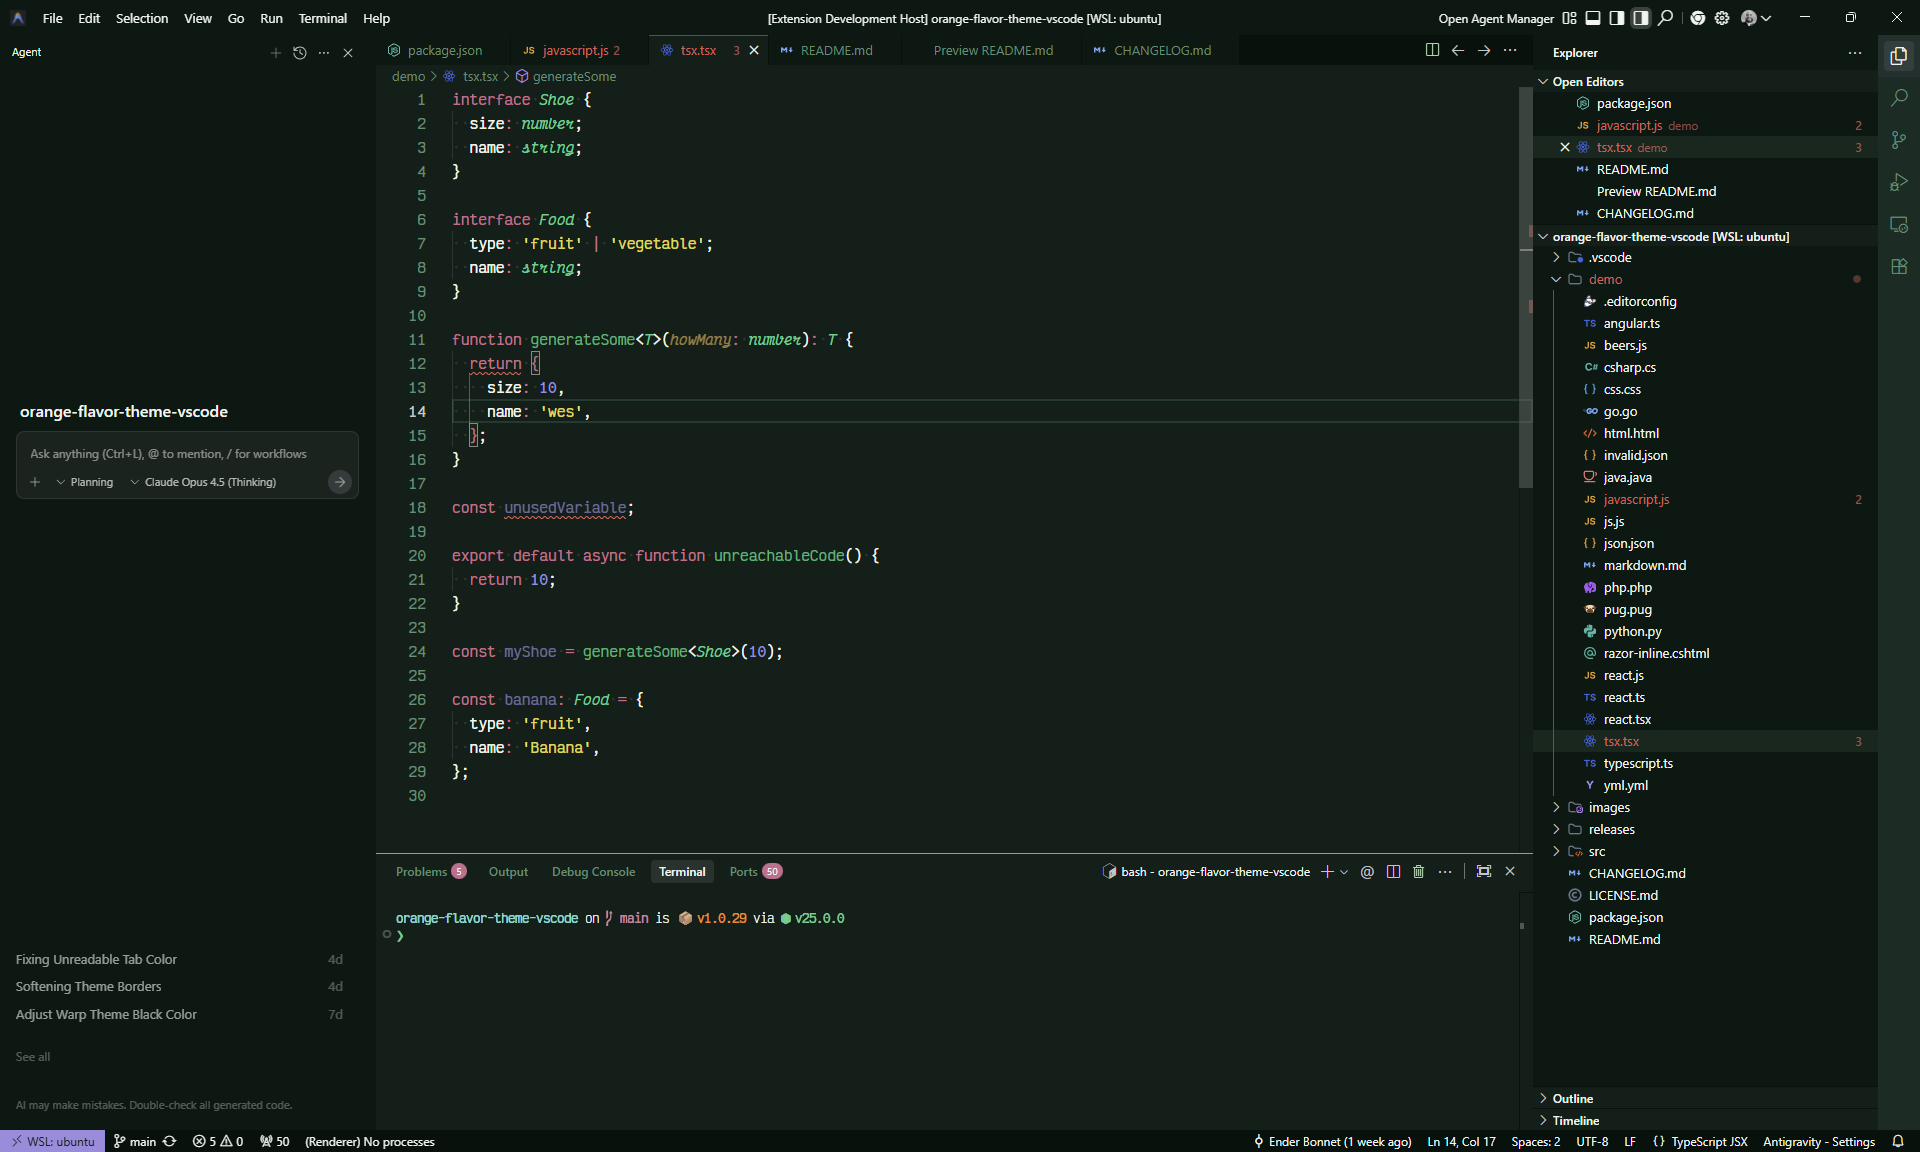Open python.py in the file tree

1632,631
